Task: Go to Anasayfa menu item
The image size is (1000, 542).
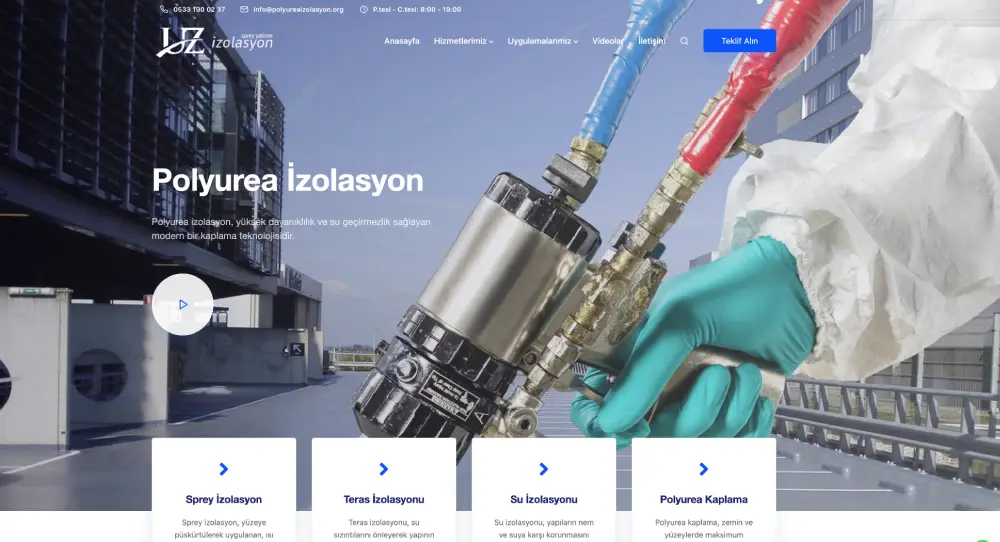Action: (x=402, y=41)
